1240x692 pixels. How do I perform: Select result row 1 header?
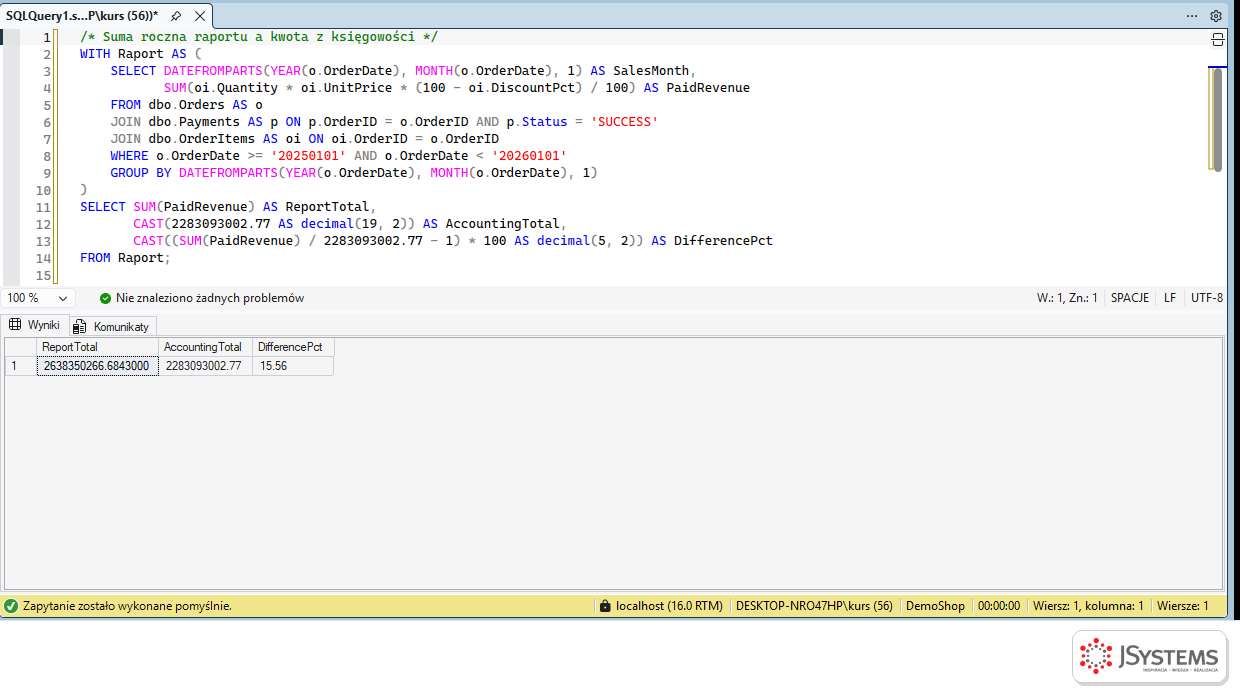click(20, 366)
